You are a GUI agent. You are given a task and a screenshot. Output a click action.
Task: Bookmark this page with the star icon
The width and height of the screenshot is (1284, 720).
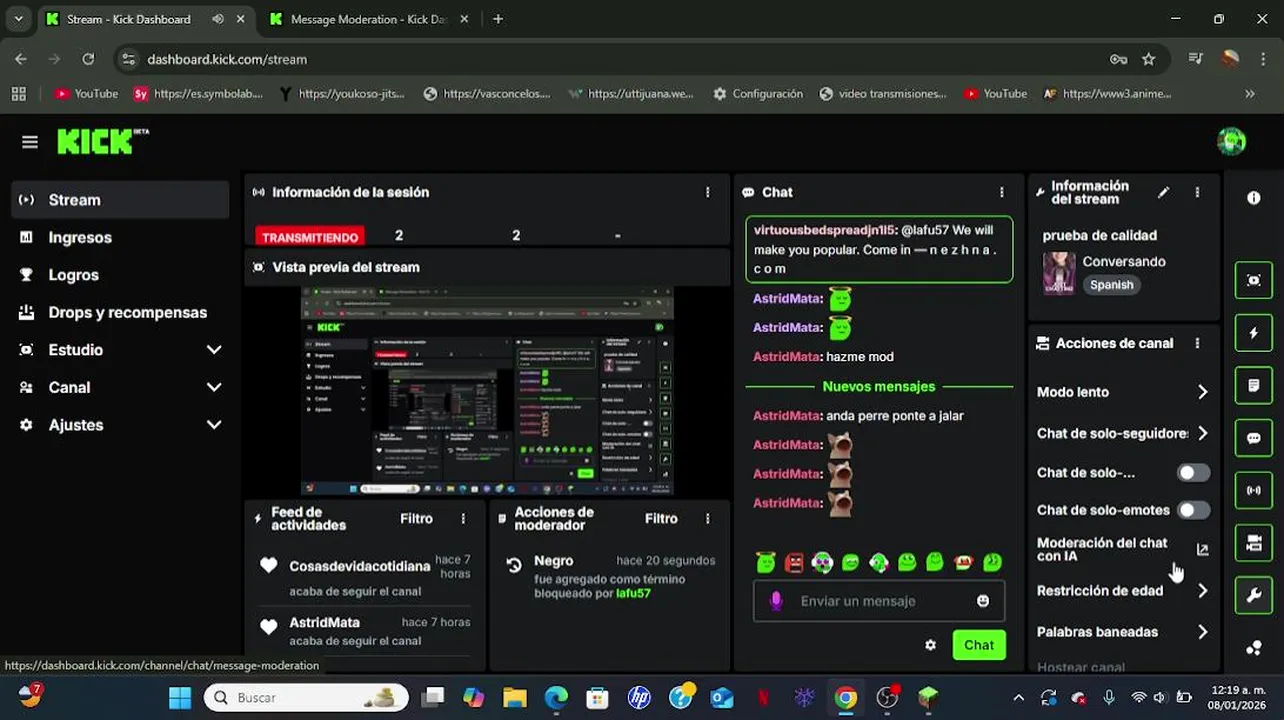click(x=1148, y=59)
